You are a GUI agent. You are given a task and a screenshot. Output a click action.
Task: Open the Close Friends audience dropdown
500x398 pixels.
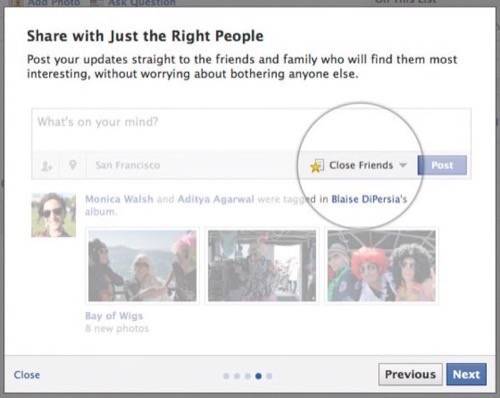[x=358, y=165]
